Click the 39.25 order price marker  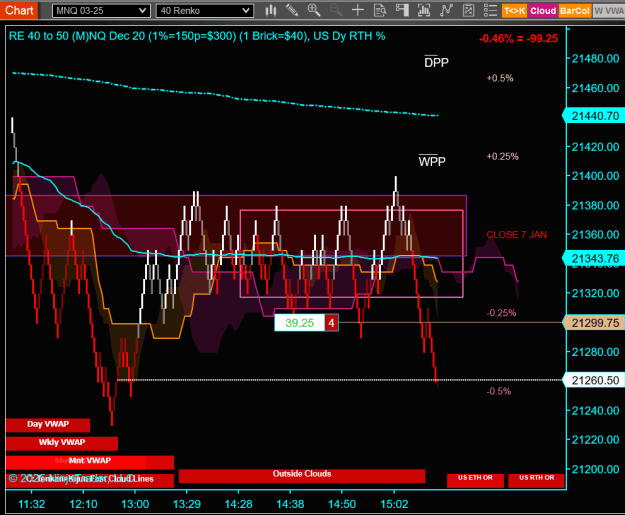[300, 323]
